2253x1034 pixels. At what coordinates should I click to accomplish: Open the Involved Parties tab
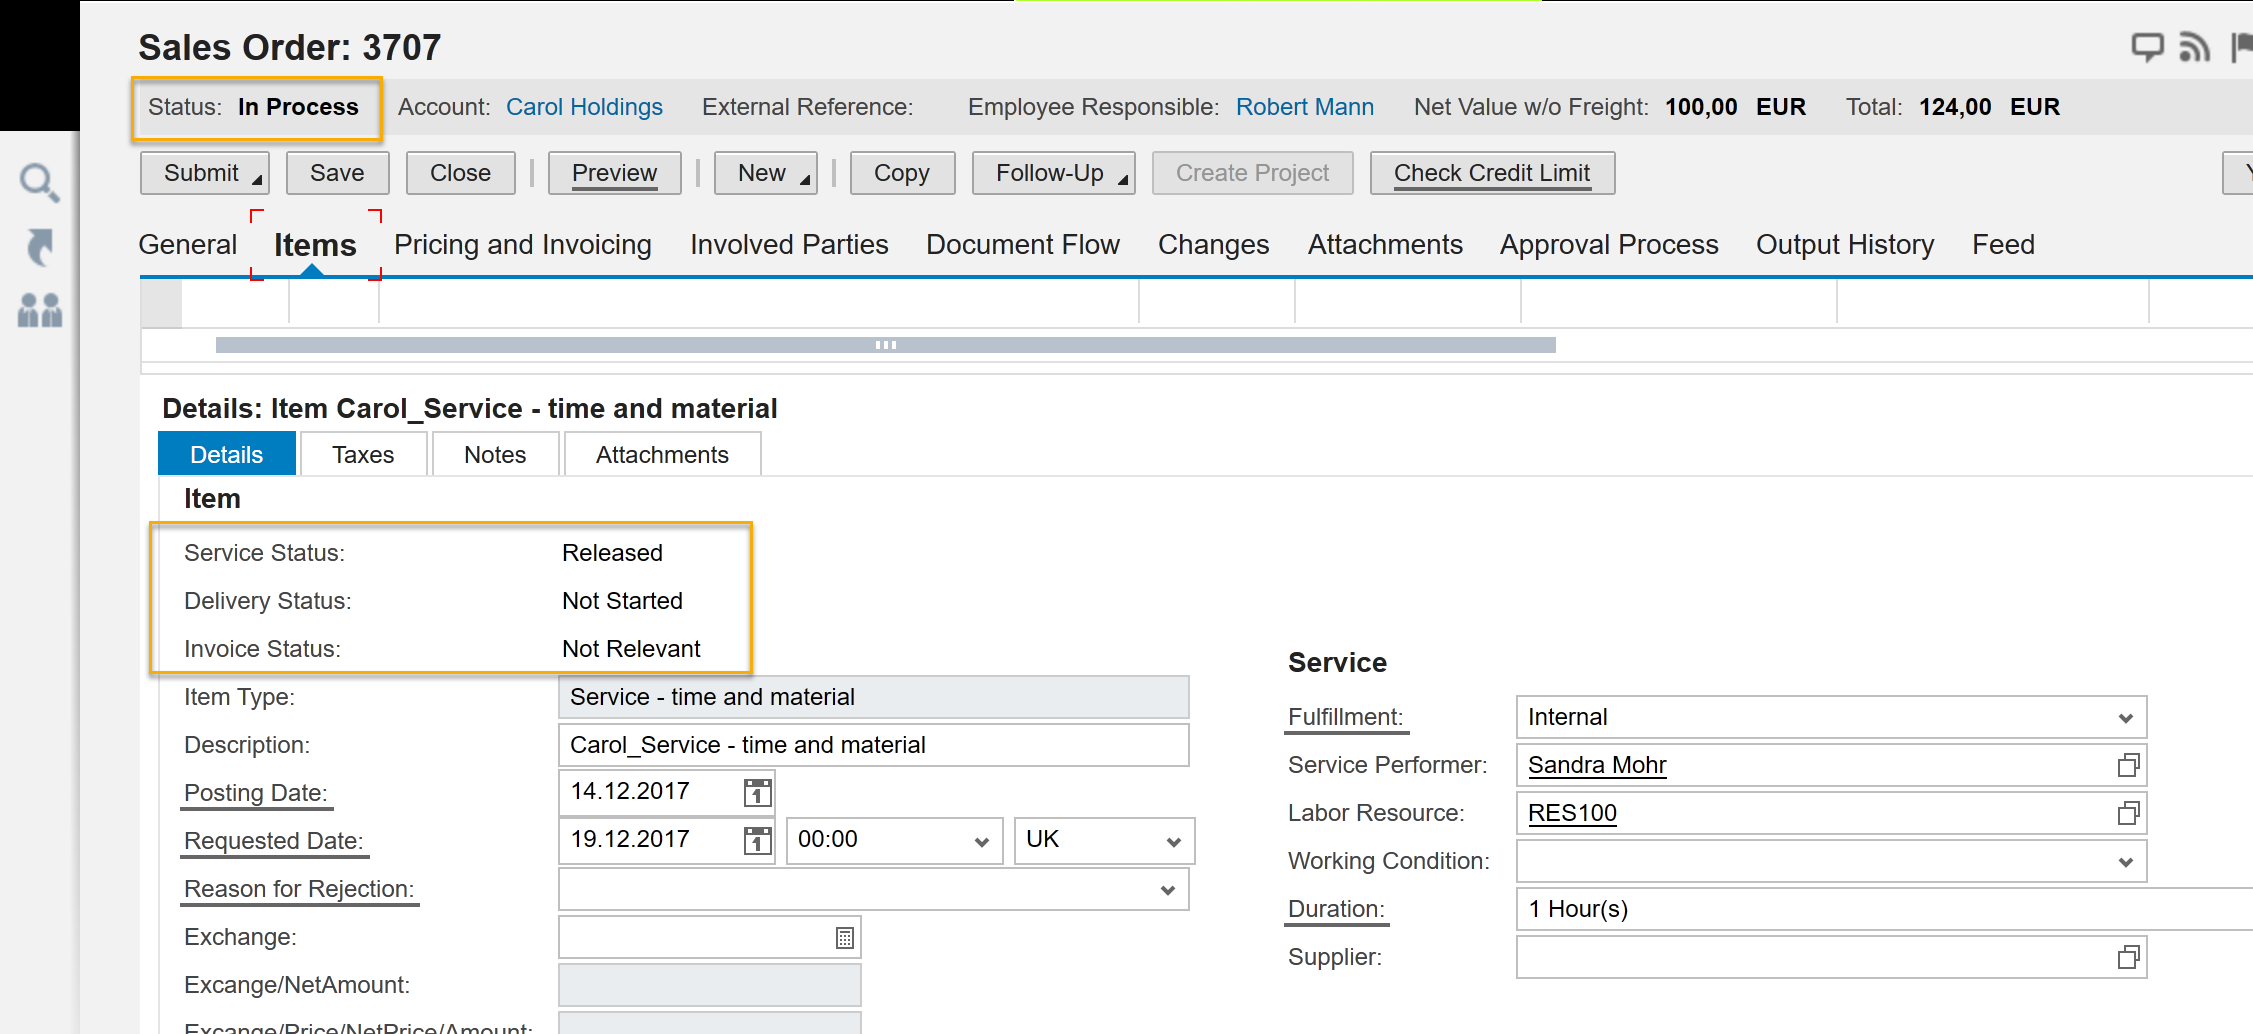click(x=789, y=245)
